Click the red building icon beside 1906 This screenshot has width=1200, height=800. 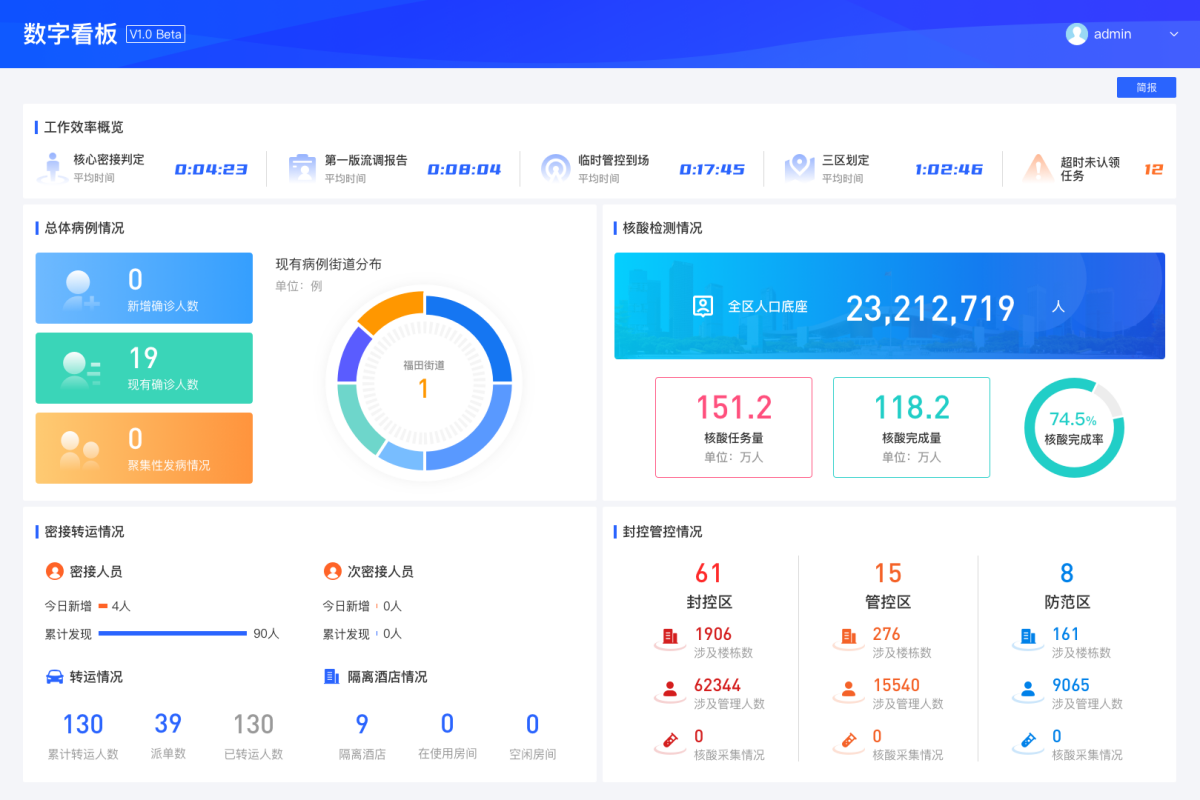point(670,636)
